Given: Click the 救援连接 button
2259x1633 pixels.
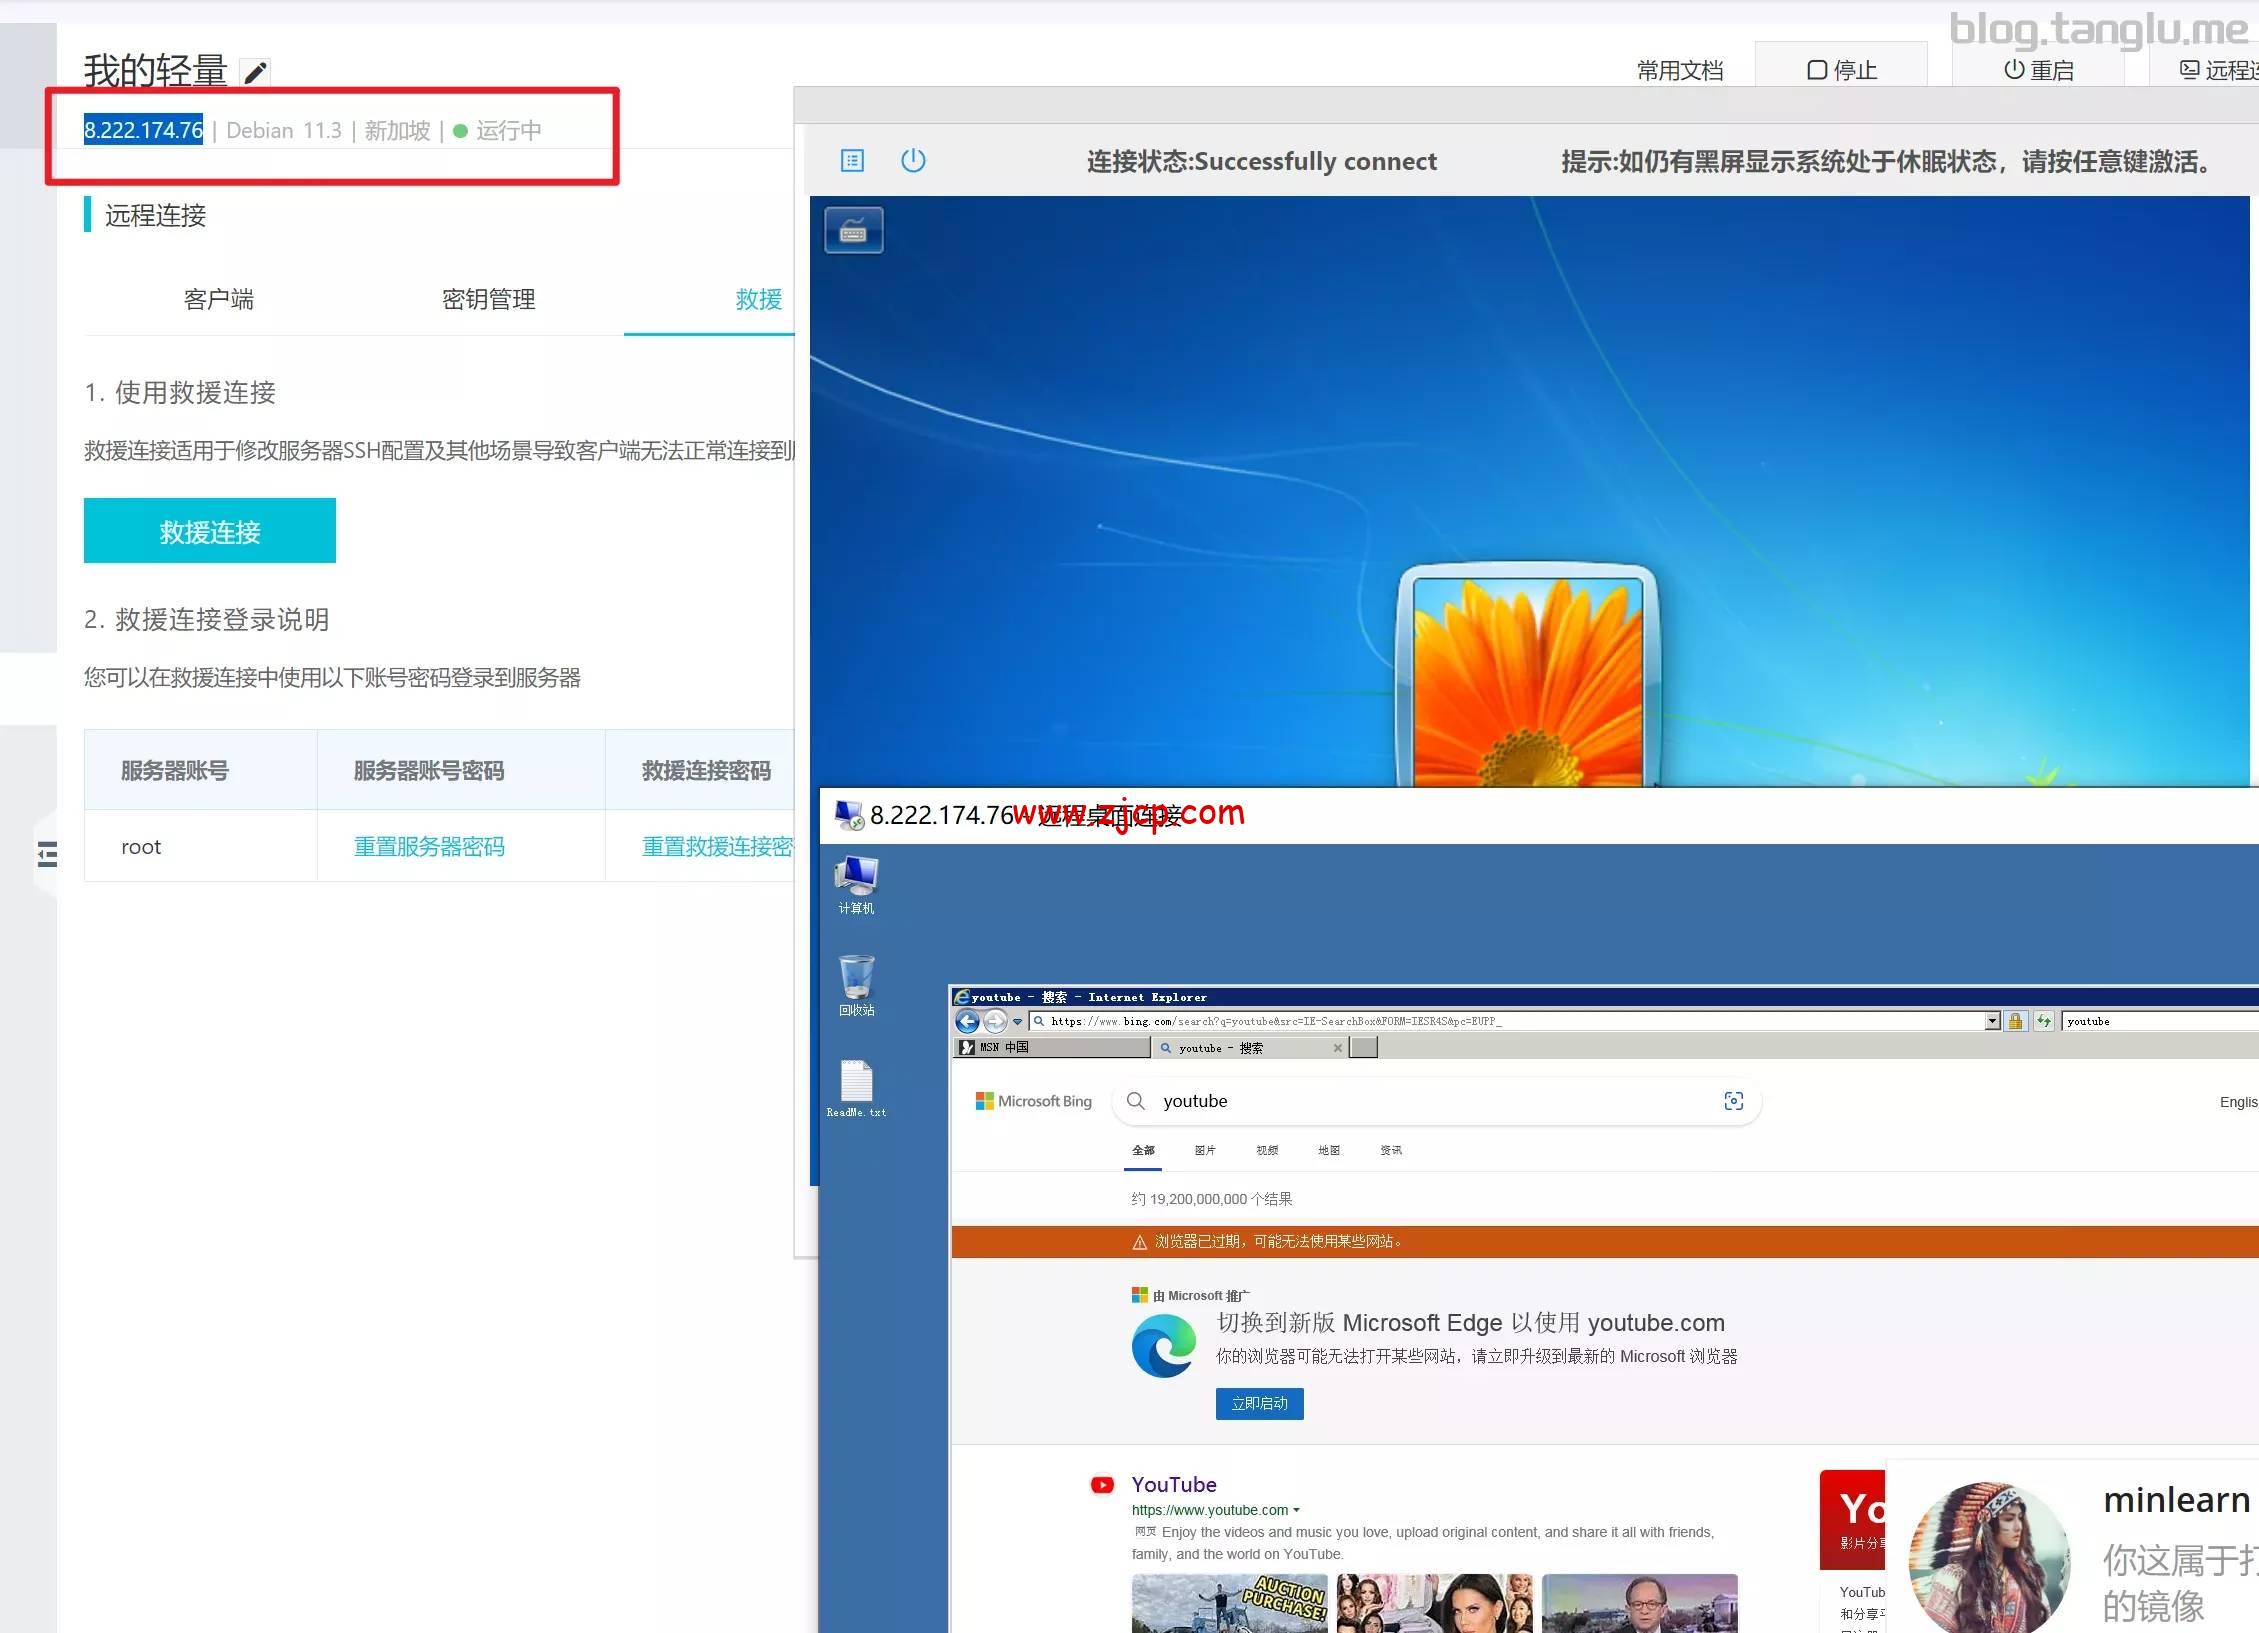Looking at the screenshot, I should 209,531.
